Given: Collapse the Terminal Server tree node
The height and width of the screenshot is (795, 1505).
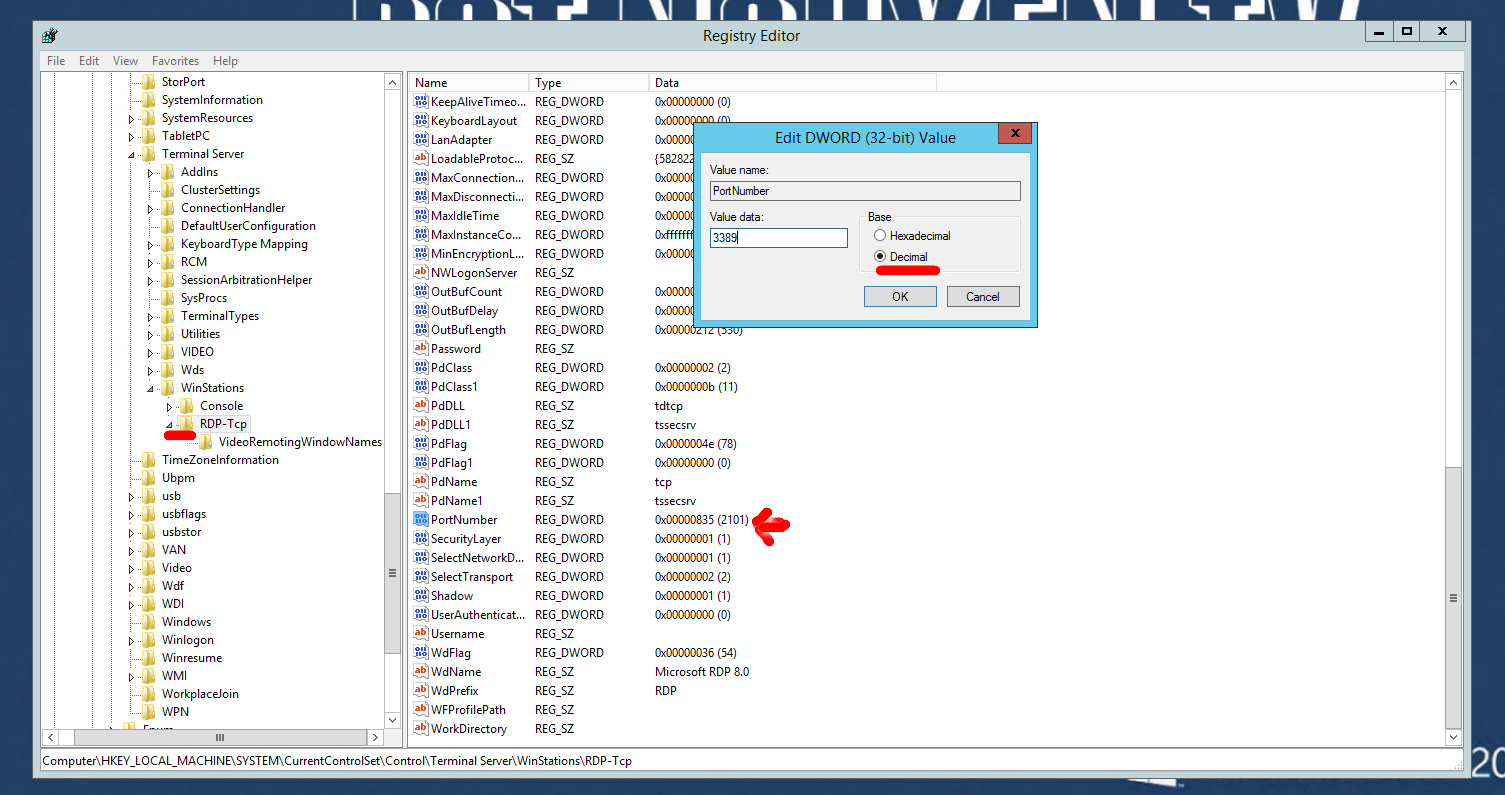Looking at the screenshot, I should coord(131,155).
